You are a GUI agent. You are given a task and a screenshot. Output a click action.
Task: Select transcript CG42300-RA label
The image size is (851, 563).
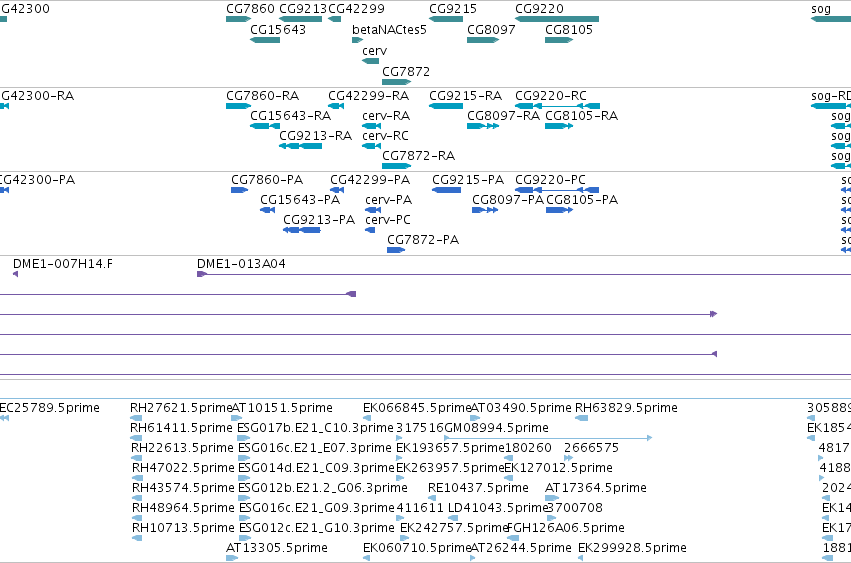[37, 96]
